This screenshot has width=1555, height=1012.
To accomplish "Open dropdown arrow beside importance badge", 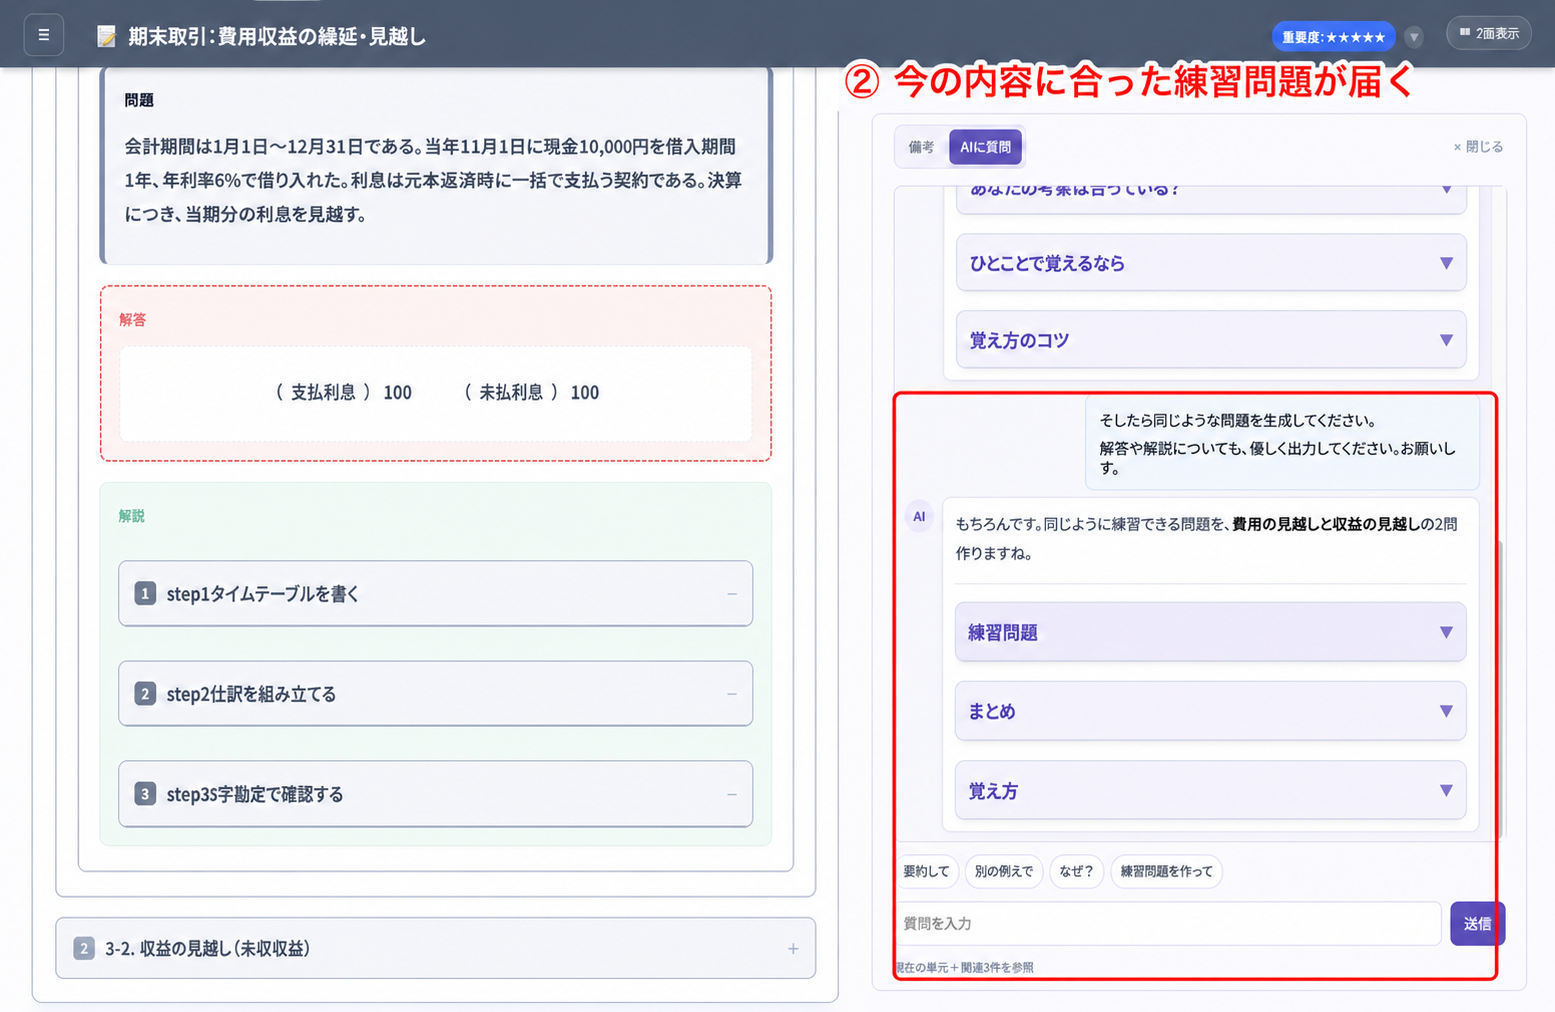I will pyautogui.click(x=1413, y=37).
